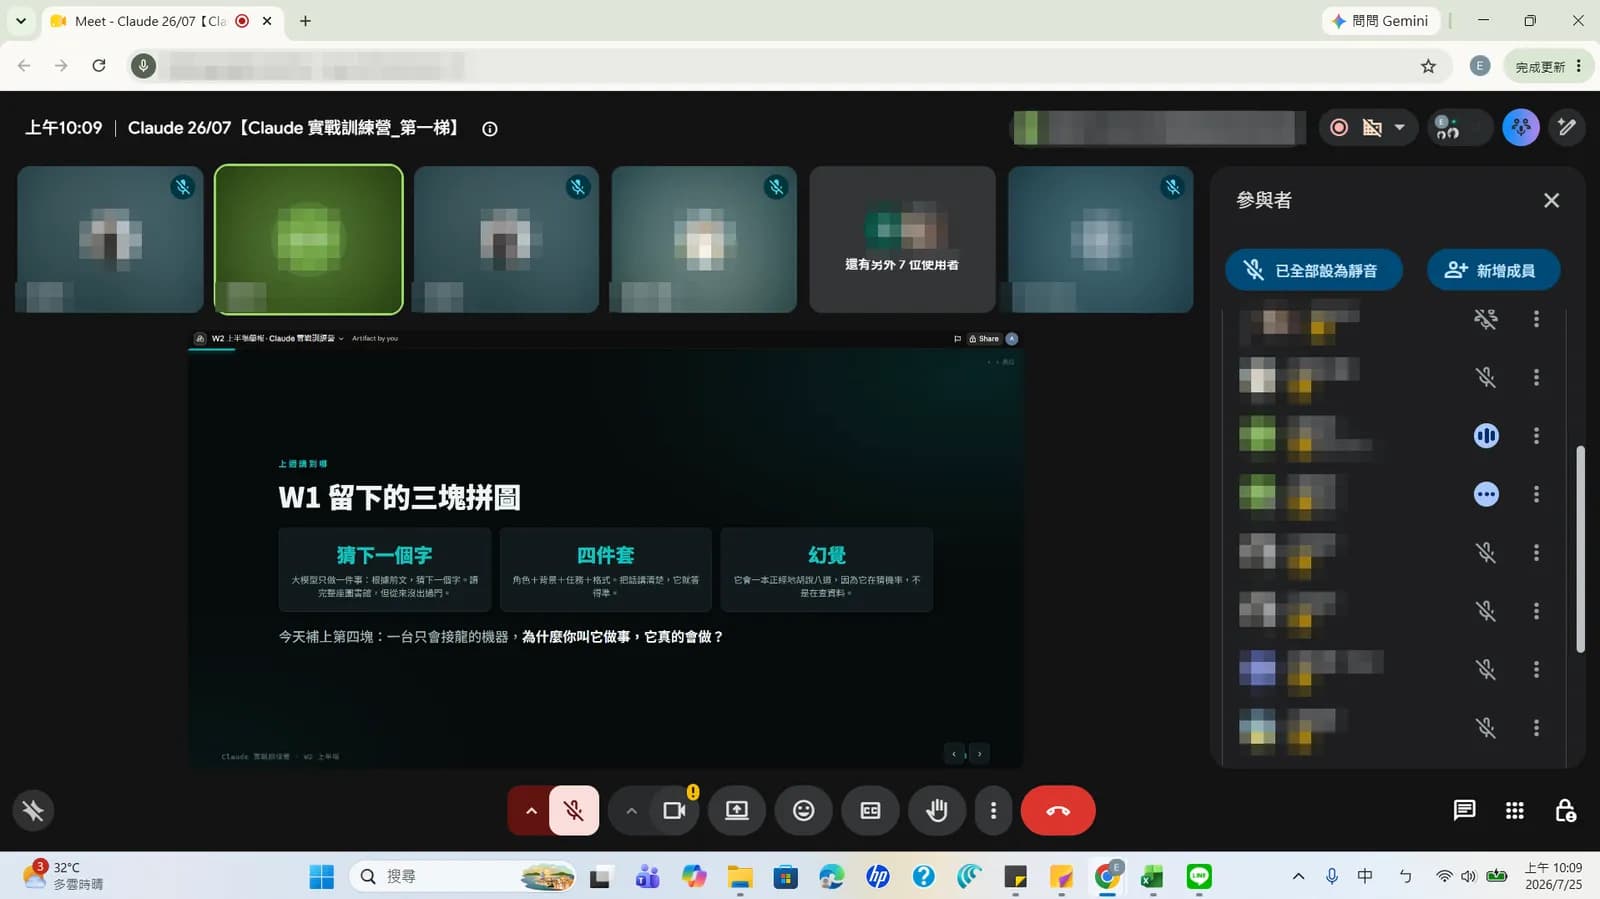
Task: Click 新增成員 add people button
Action: (x=1493, y=270)
